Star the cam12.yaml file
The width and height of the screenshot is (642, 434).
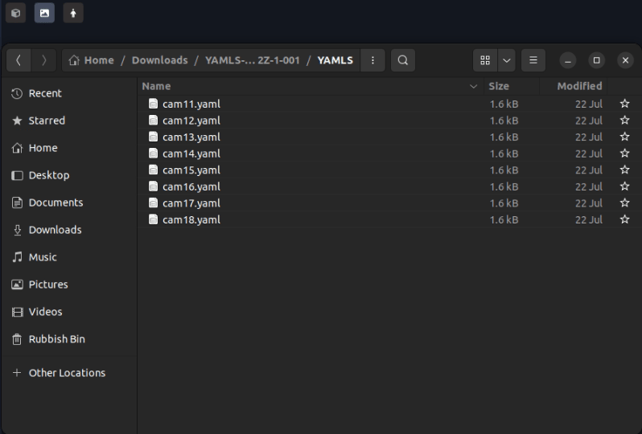[x=624, y=120]
